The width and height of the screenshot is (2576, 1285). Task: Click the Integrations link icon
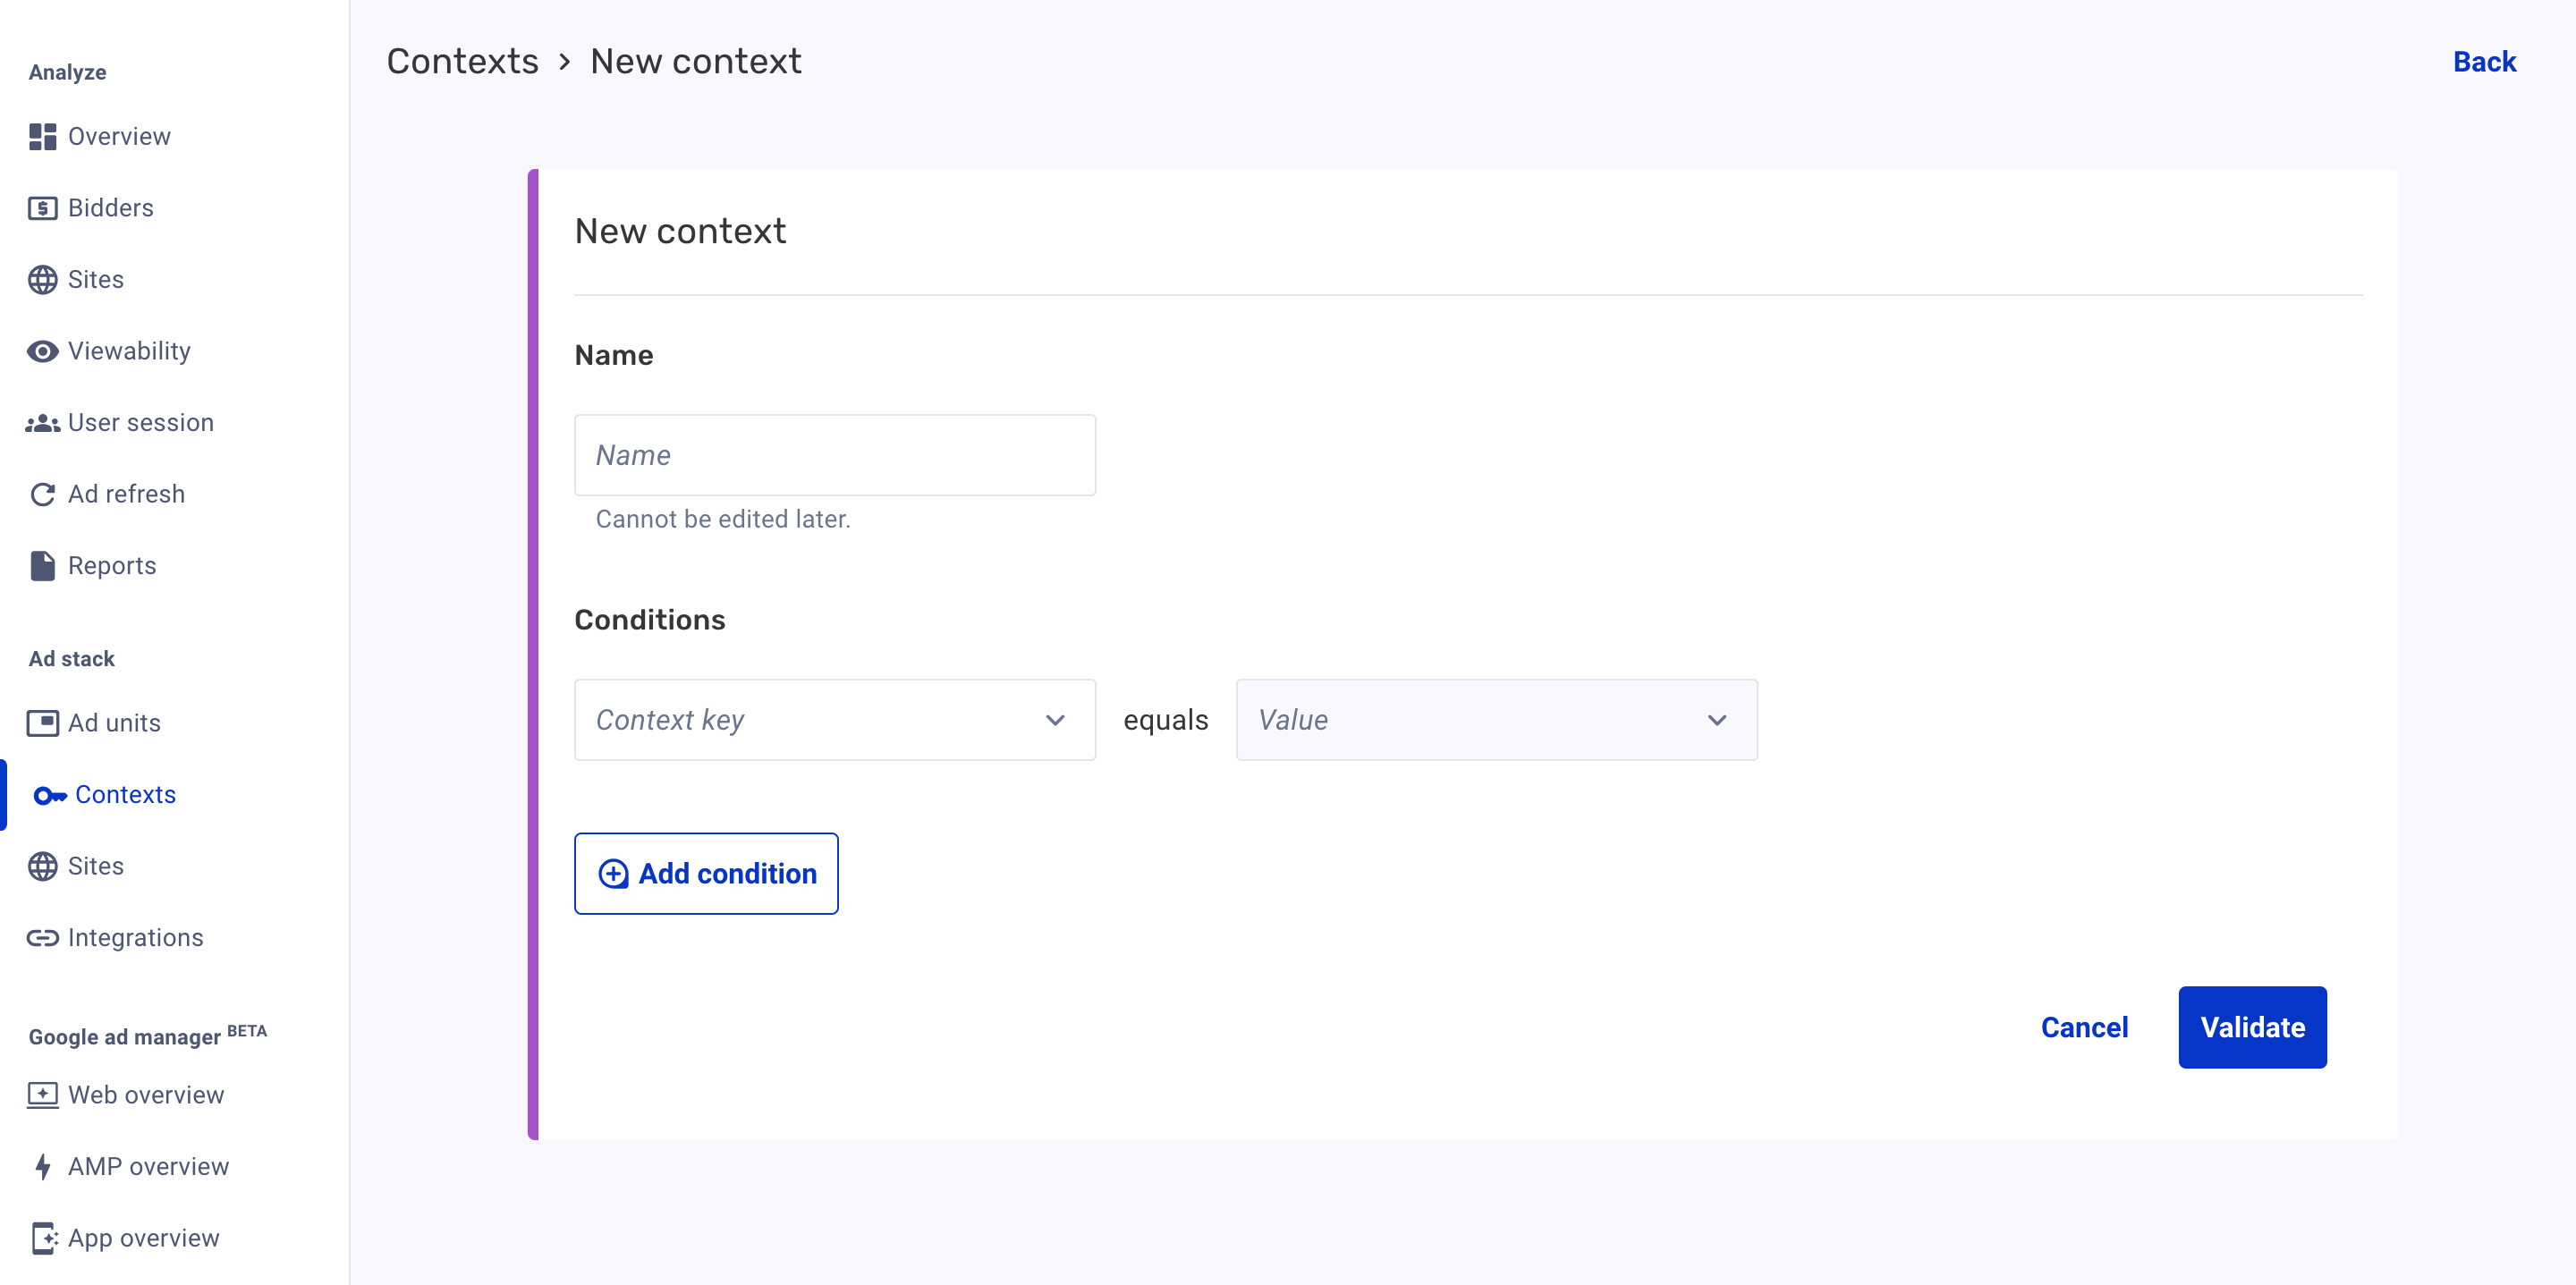[x=42, y=938]
